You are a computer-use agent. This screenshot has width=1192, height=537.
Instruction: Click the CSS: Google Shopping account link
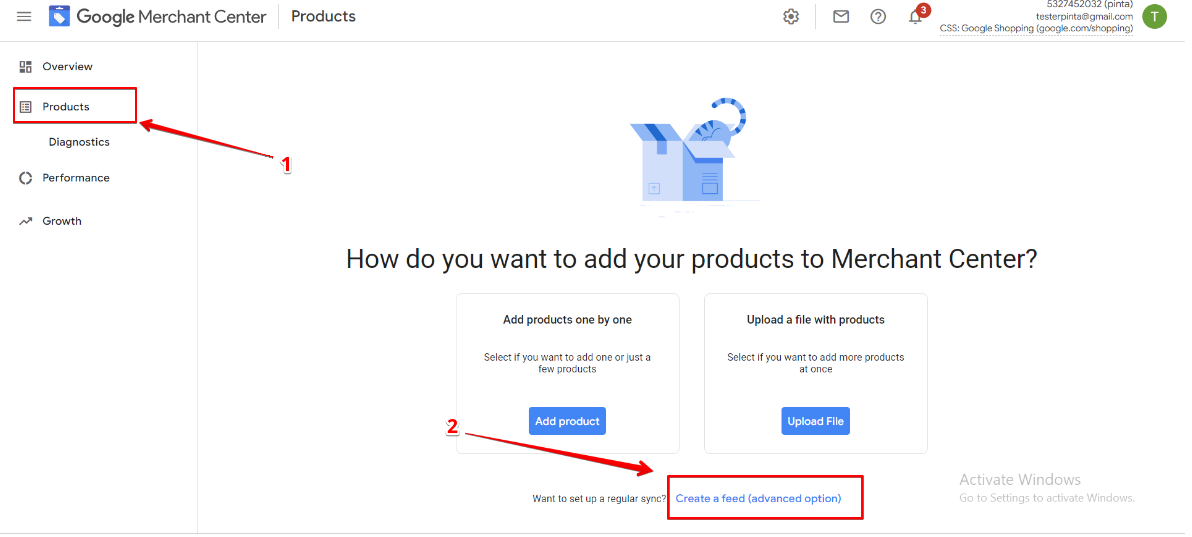pyautogui.click(x=1037, y=28)
